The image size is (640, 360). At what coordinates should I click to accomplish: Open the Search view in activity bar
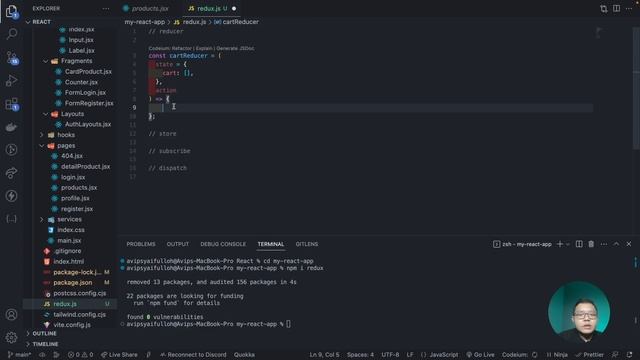(11, 34)
